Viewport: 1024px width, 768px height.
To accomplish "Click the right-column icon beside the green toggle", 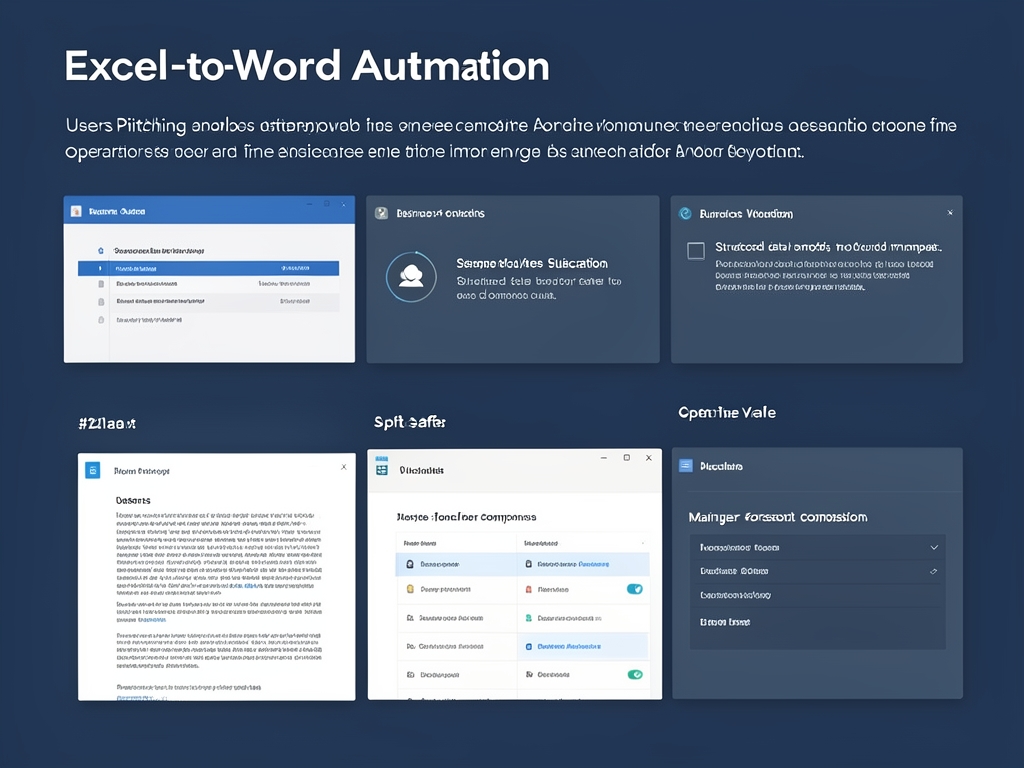I will pyautogui.click(x=529, y=675).
